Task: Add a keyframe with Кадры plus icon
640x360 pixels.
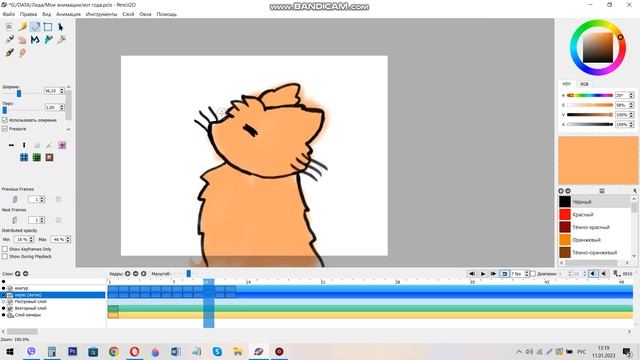Action: 128,274
